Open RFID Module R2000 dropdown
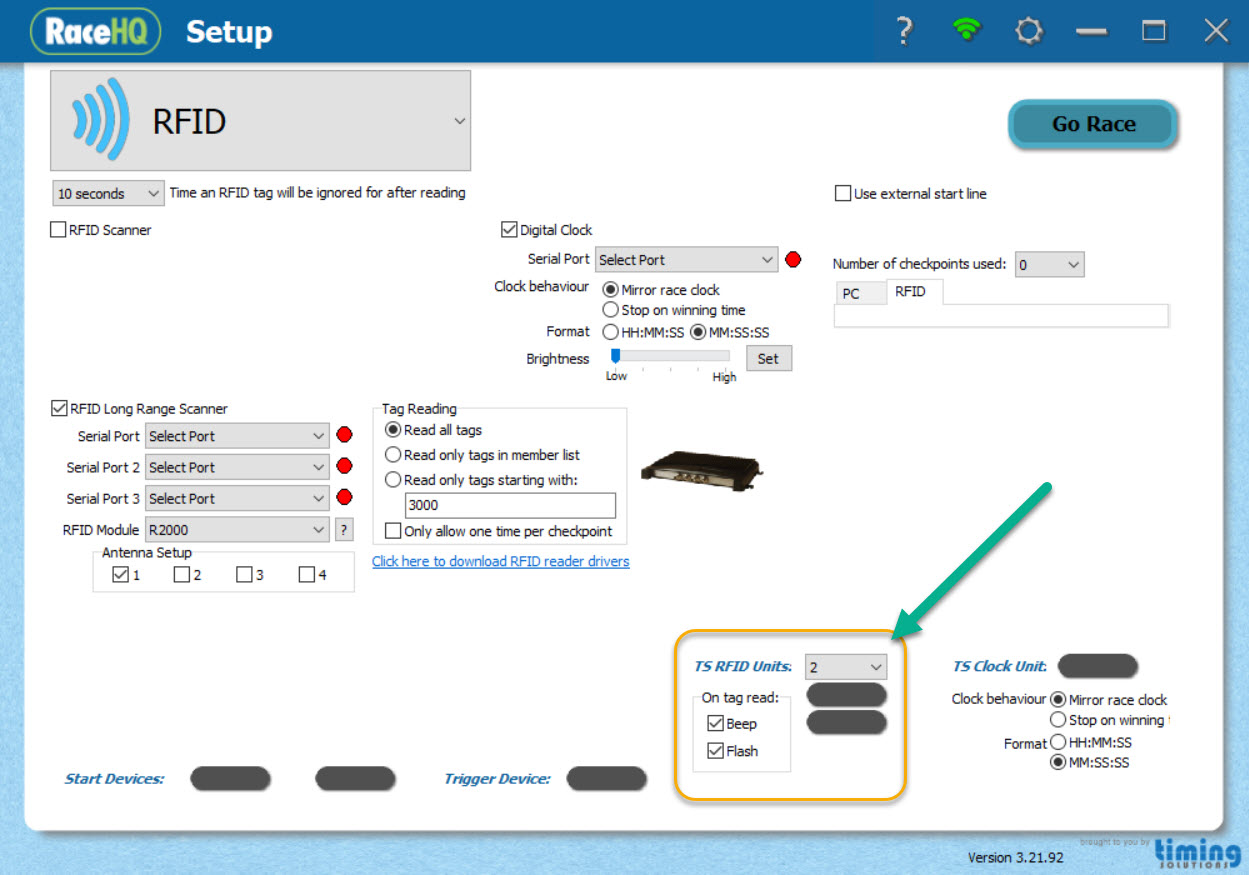 pyautogui.click(x=237, y=530)
